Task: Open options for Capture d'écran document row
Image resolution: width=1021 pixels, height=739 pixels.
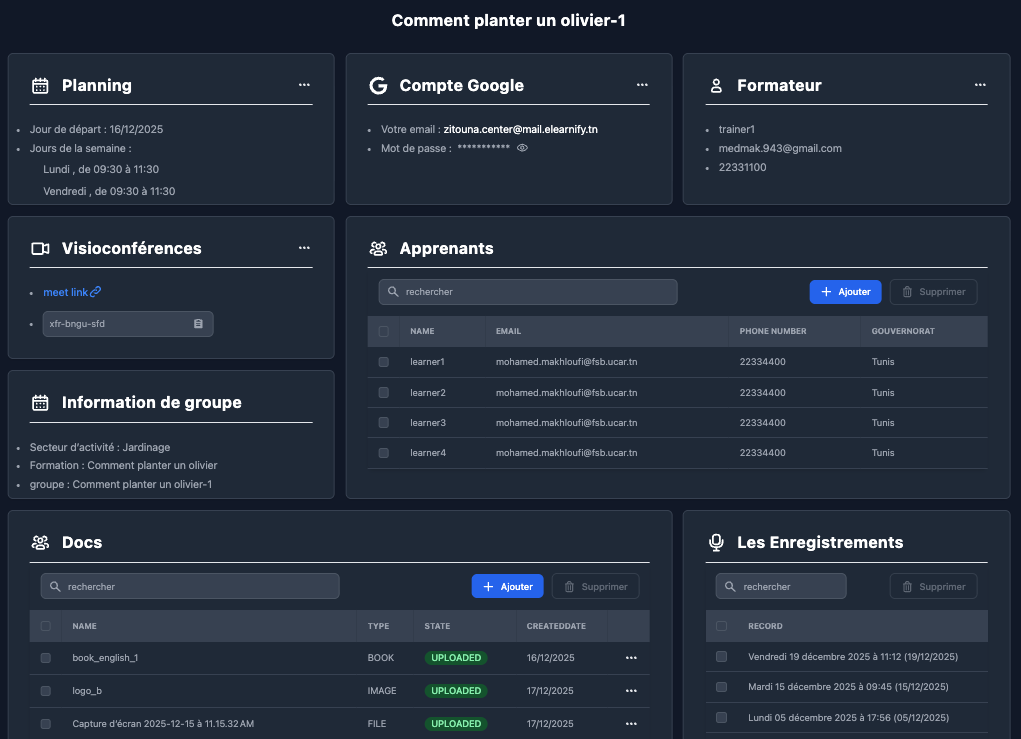Action: 631,723
